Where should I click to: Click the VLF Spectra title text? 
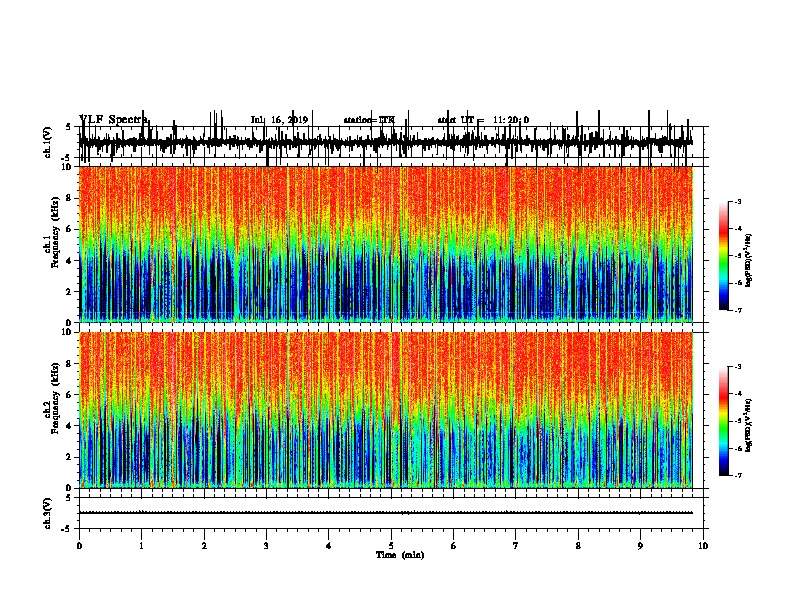point(113,120)
